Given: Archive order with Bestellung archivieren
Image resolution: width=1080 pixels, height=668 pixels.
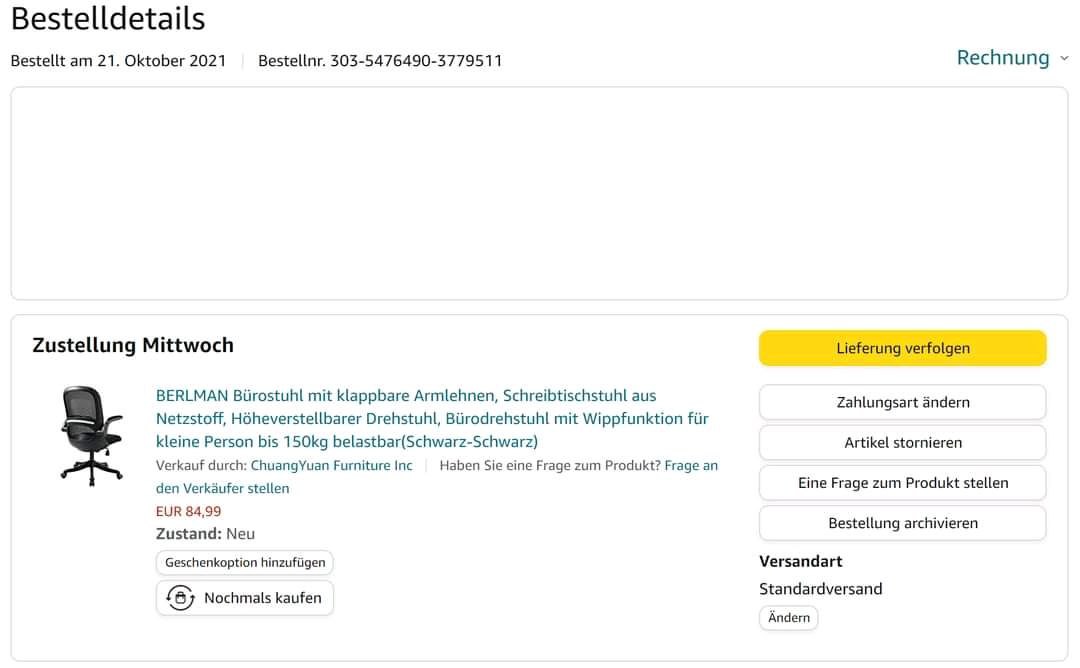Looking at the screenshot, I should point(902,523).
